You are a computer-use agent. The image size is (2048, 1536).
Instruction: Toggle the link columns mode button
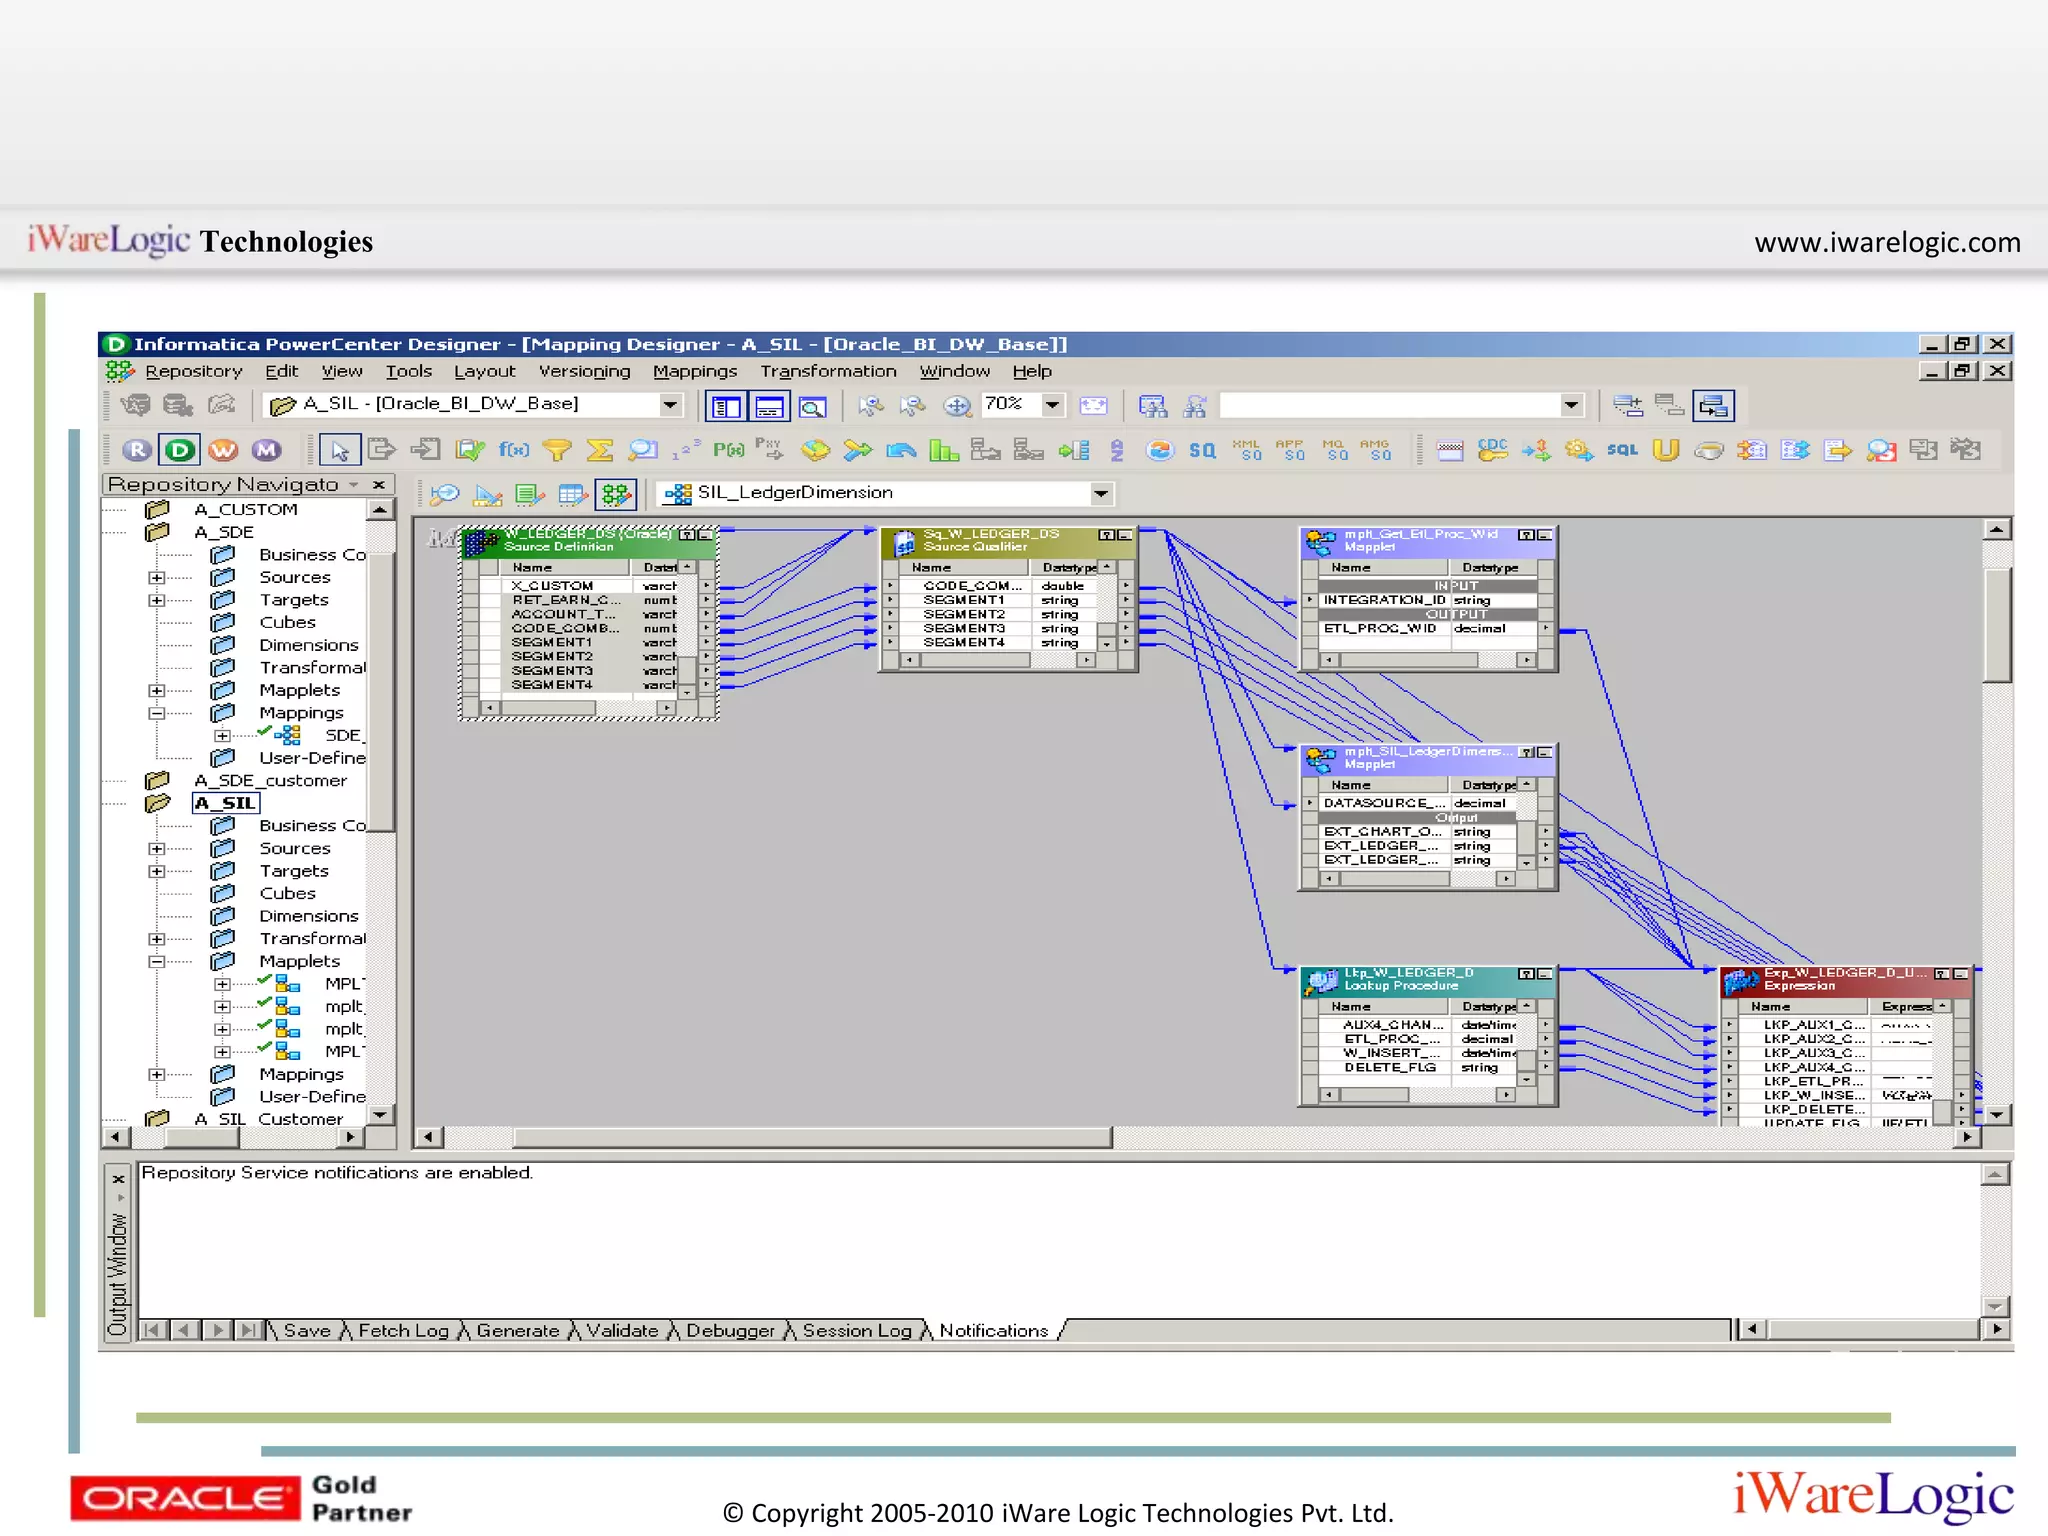(1713, 406)
